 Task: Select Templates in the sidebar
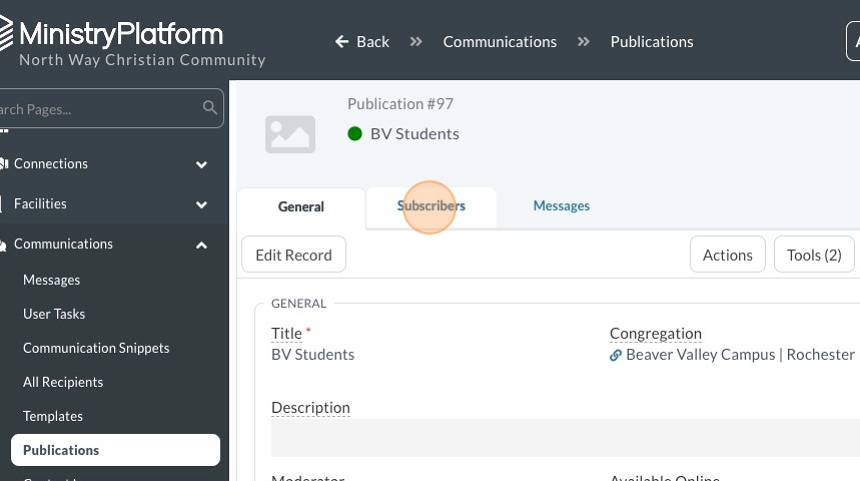tap(53, 416)
